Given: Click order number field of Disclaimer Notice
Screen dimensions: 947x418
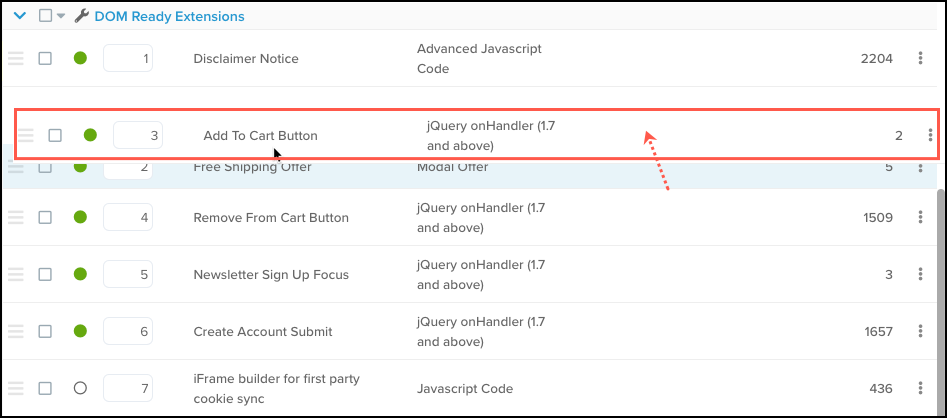Looking at the screenshot, I should tap(128, 59).
